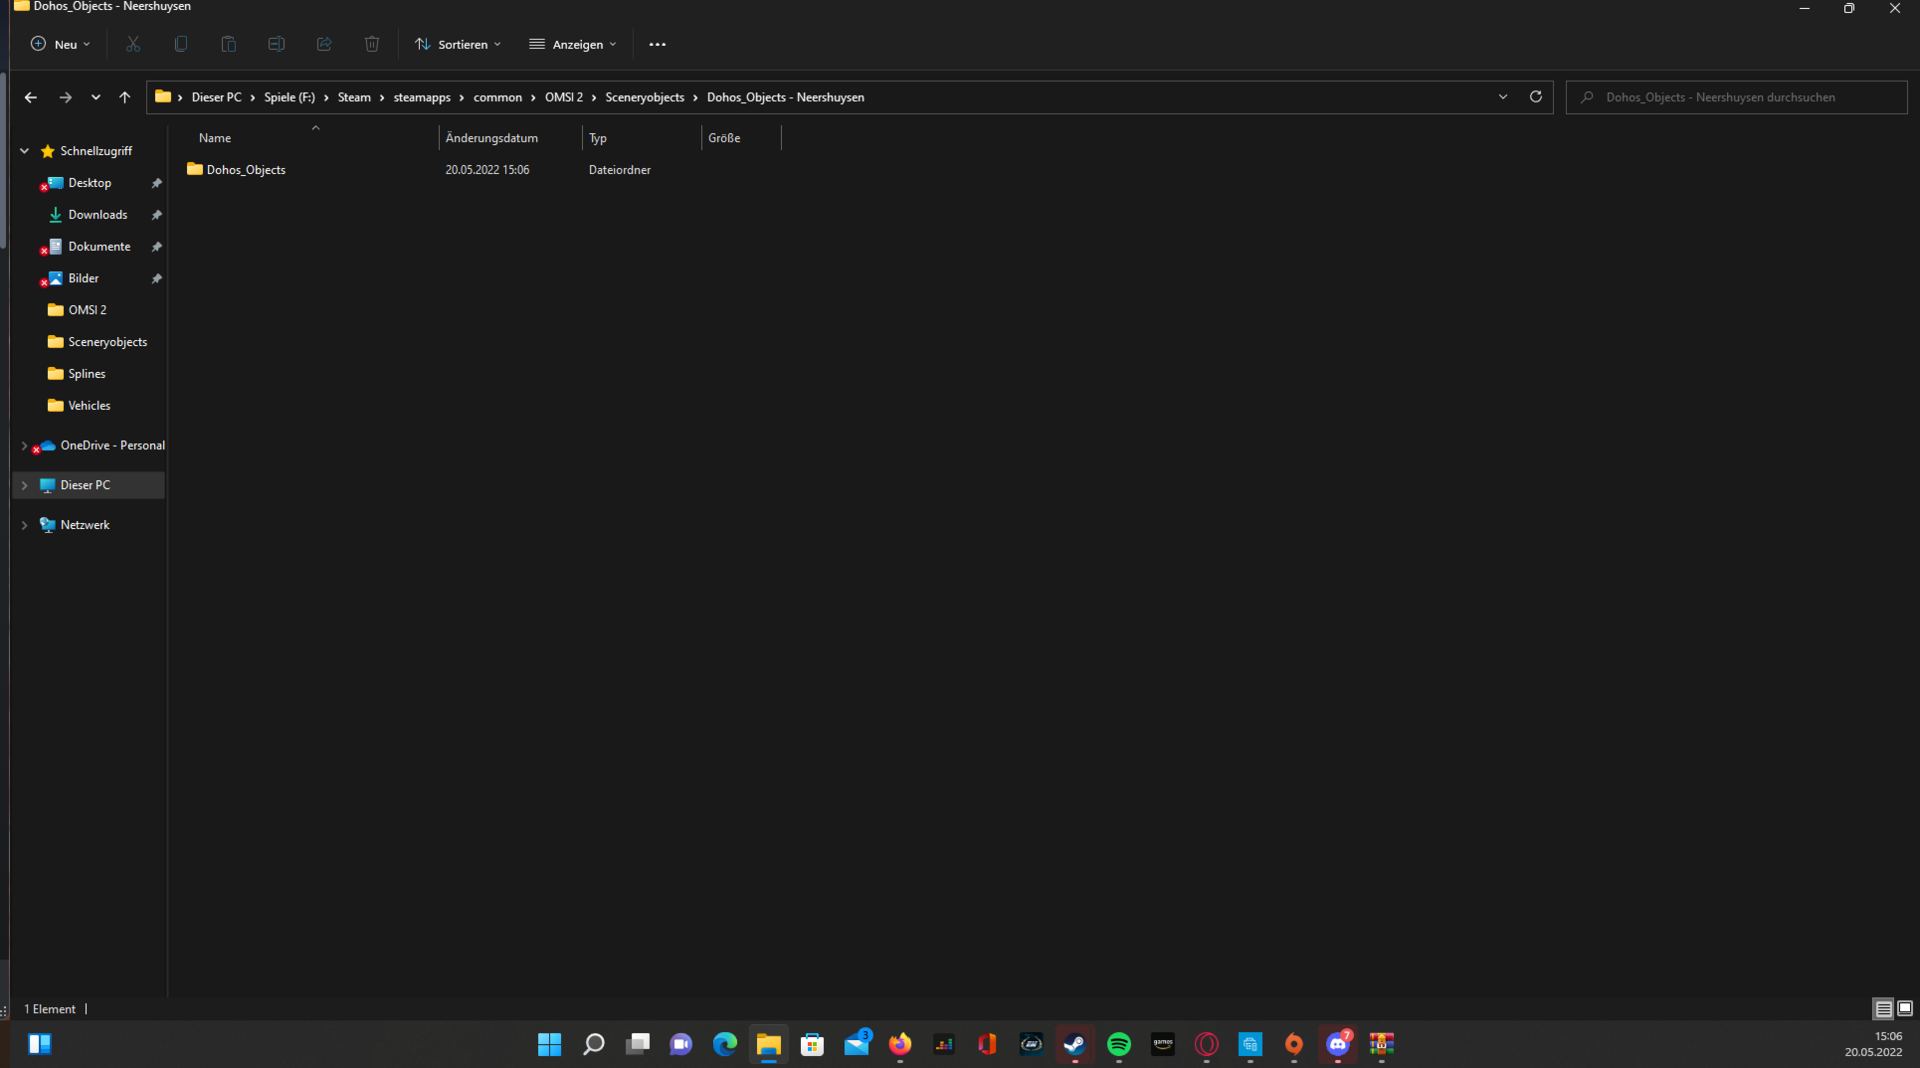Image resolution: width=1920 pixels, height=1068 pixels.
Task: Open the Neu new item menu
Action: pos(61,44)
